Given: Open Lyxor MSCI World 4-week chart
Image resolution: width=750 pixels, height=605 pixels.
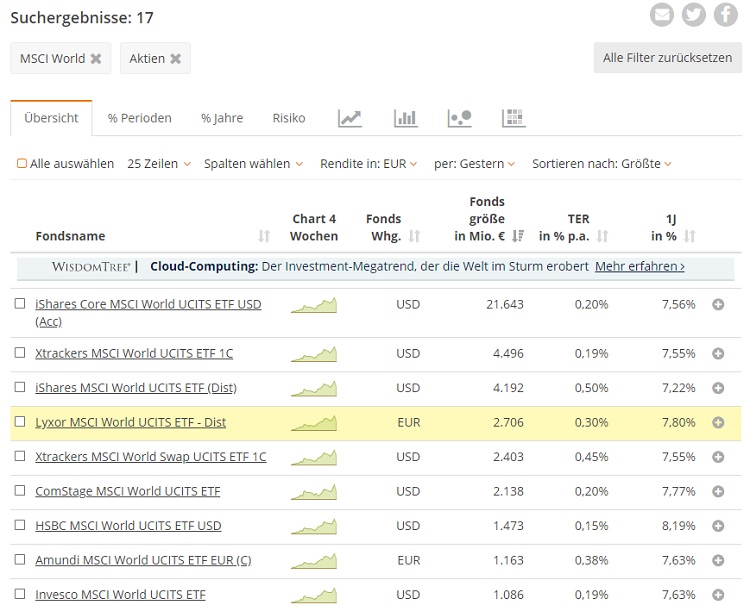Looking at the screenshot, I should 314,423.
